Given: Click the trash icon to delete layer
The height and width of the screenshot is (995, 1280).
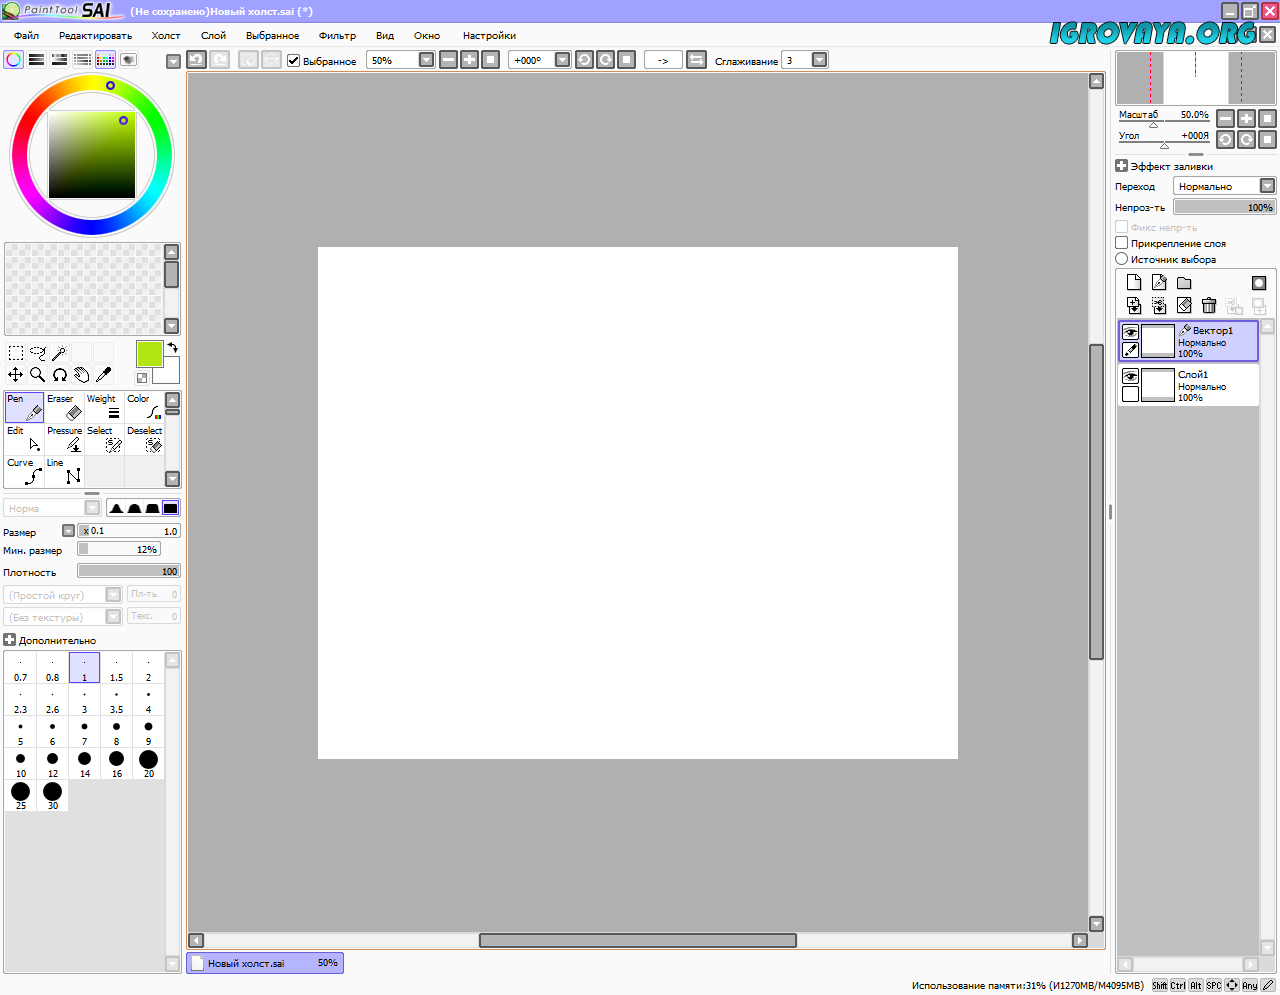Looking at the screenshot, I should click(x=1209, y=306).
